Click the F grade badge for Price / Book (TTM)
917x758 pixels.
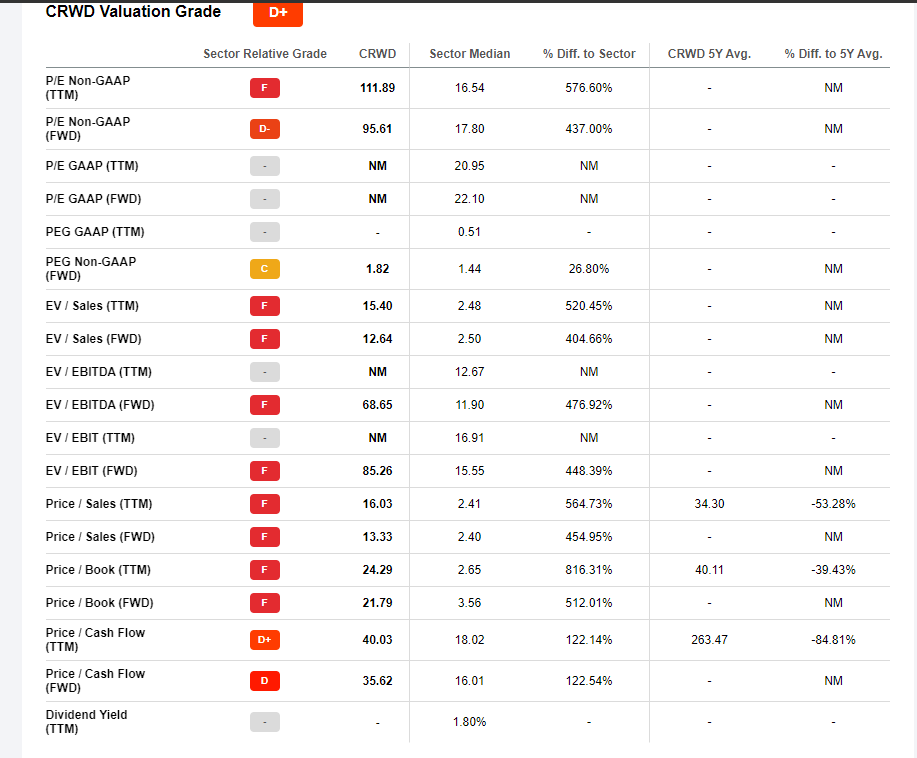click(x=265, y=570)
